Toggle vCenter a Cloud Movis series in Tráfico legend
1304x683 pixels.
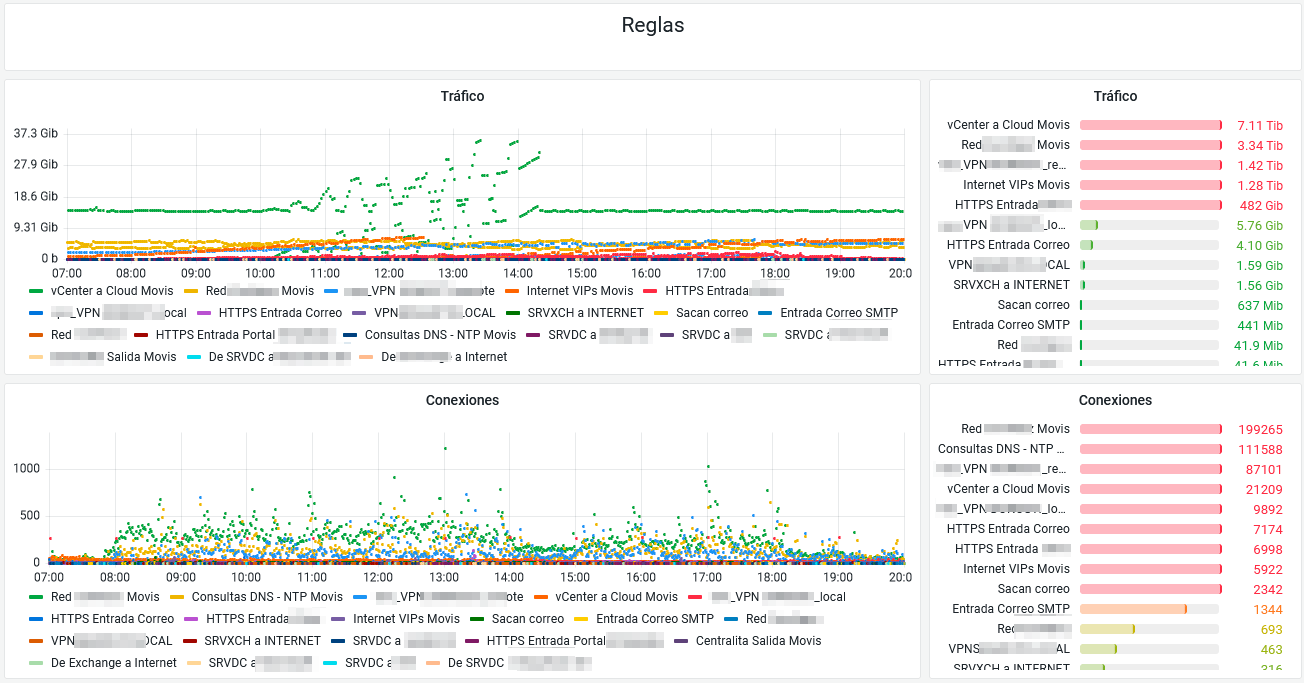[111, 291]
